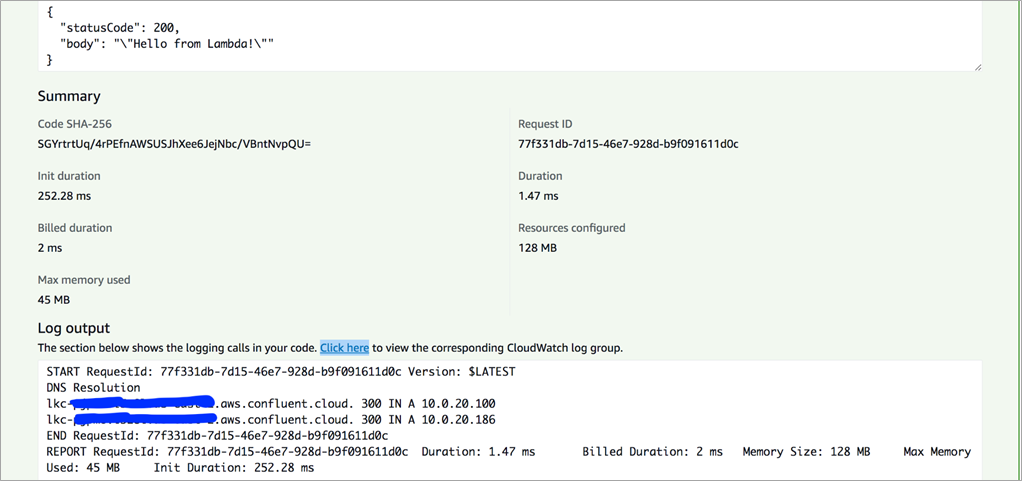Click the Billed duration 2 ms value
Viewport: 1022px width, 481px height.
(x=50, y=248)
